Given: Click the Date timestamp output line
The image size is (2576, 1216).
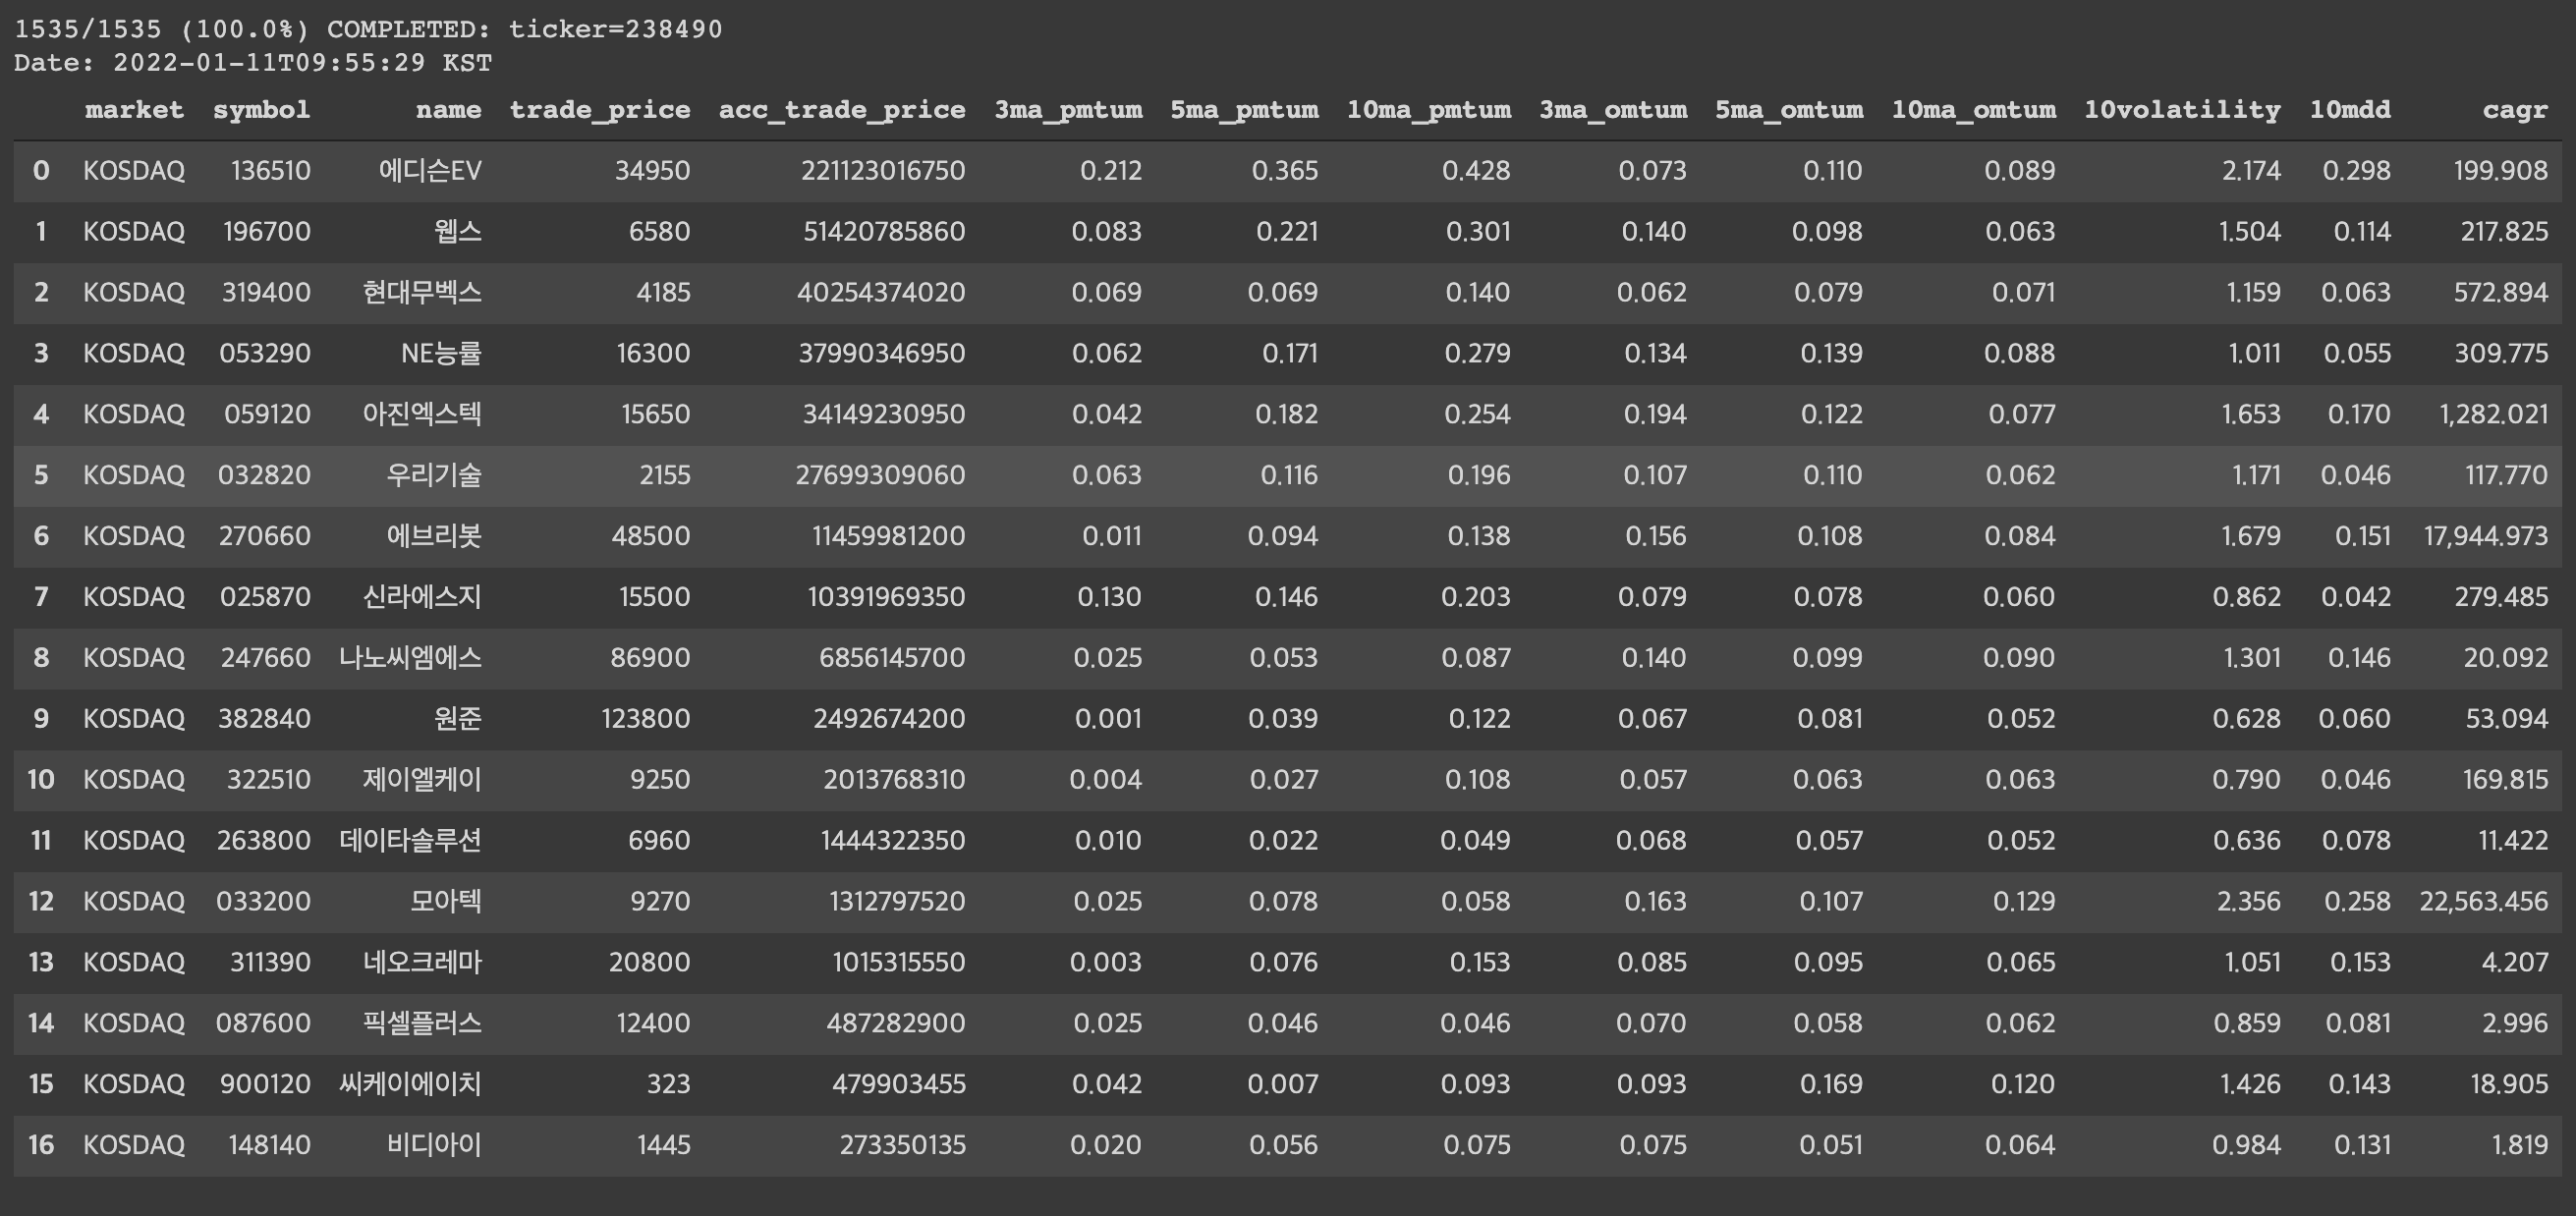Looking at the screenshot, I should click(253, 63).
